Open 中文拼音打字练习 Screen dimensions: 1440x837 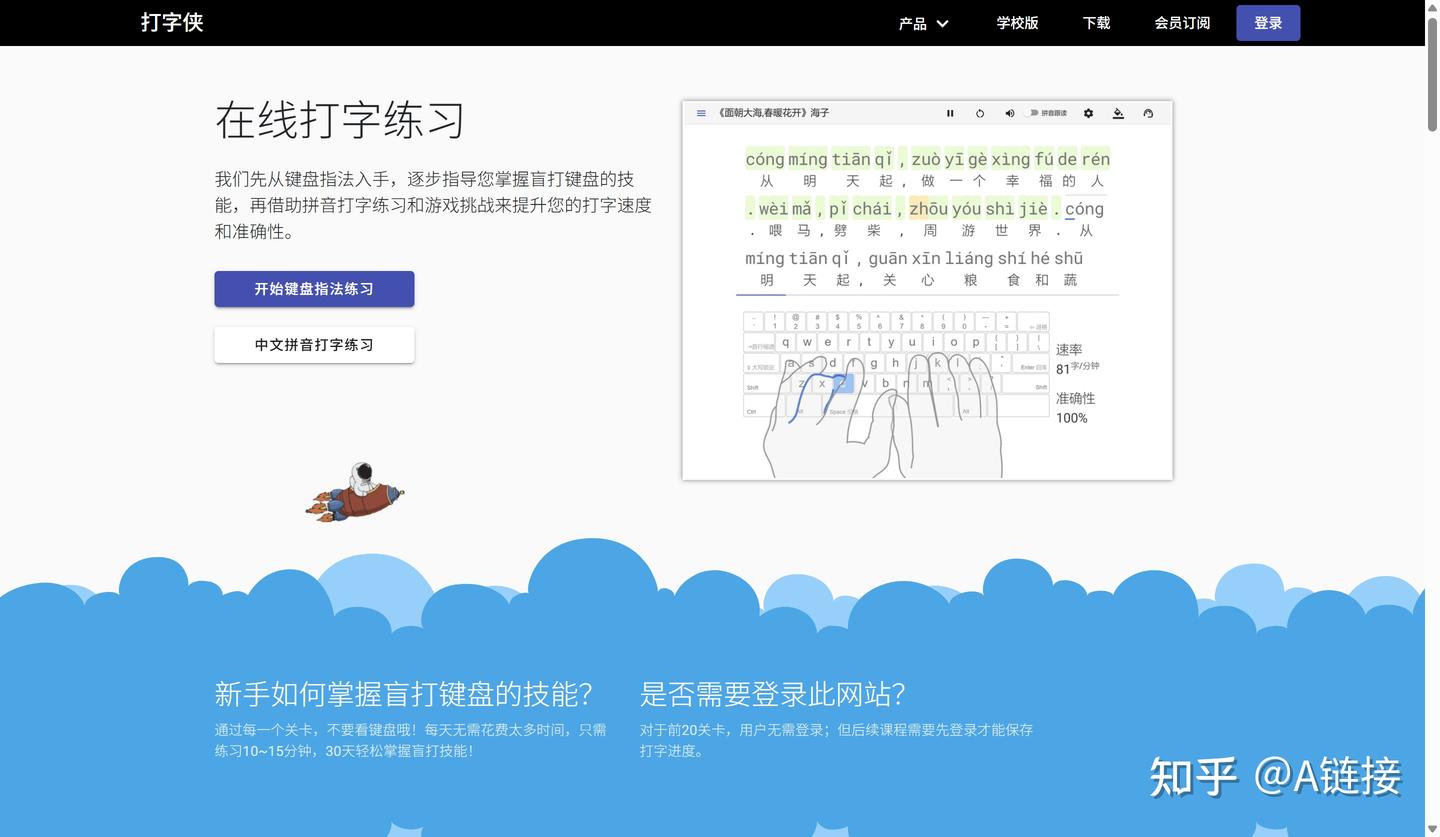click(x=314, y=345)
